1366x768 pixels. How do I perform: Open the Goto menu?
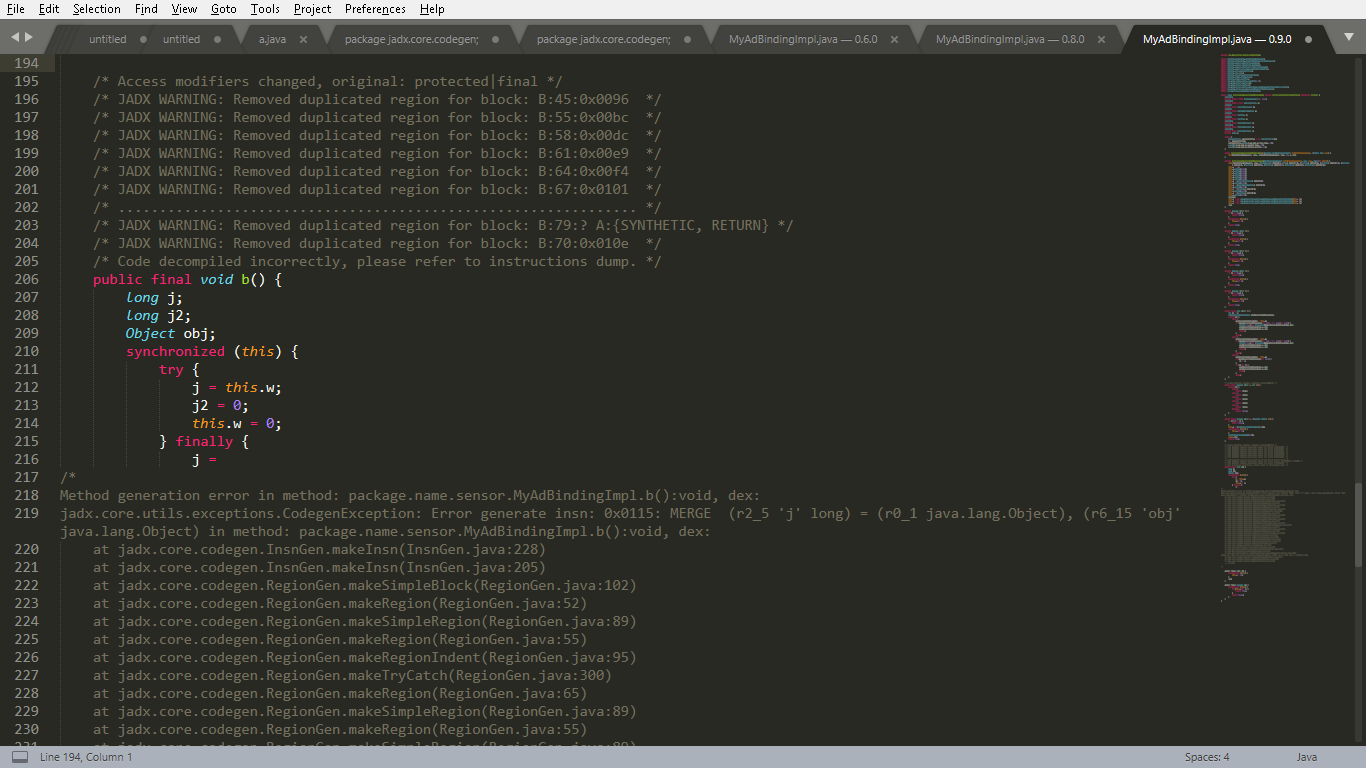pyautogui.click(x=223, y=9)
